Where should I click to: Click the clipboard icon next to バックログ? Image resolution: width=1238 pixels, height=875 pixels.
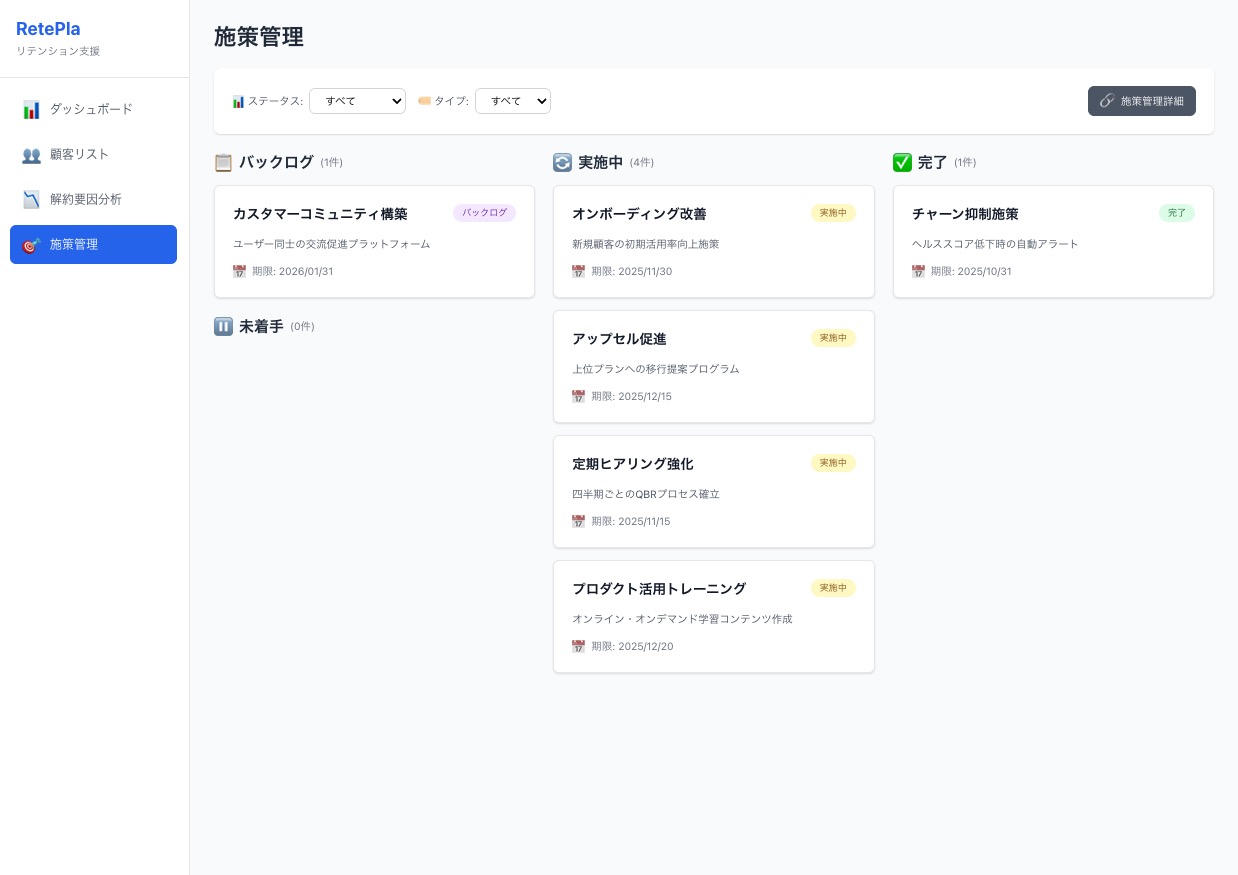[223, 162]
